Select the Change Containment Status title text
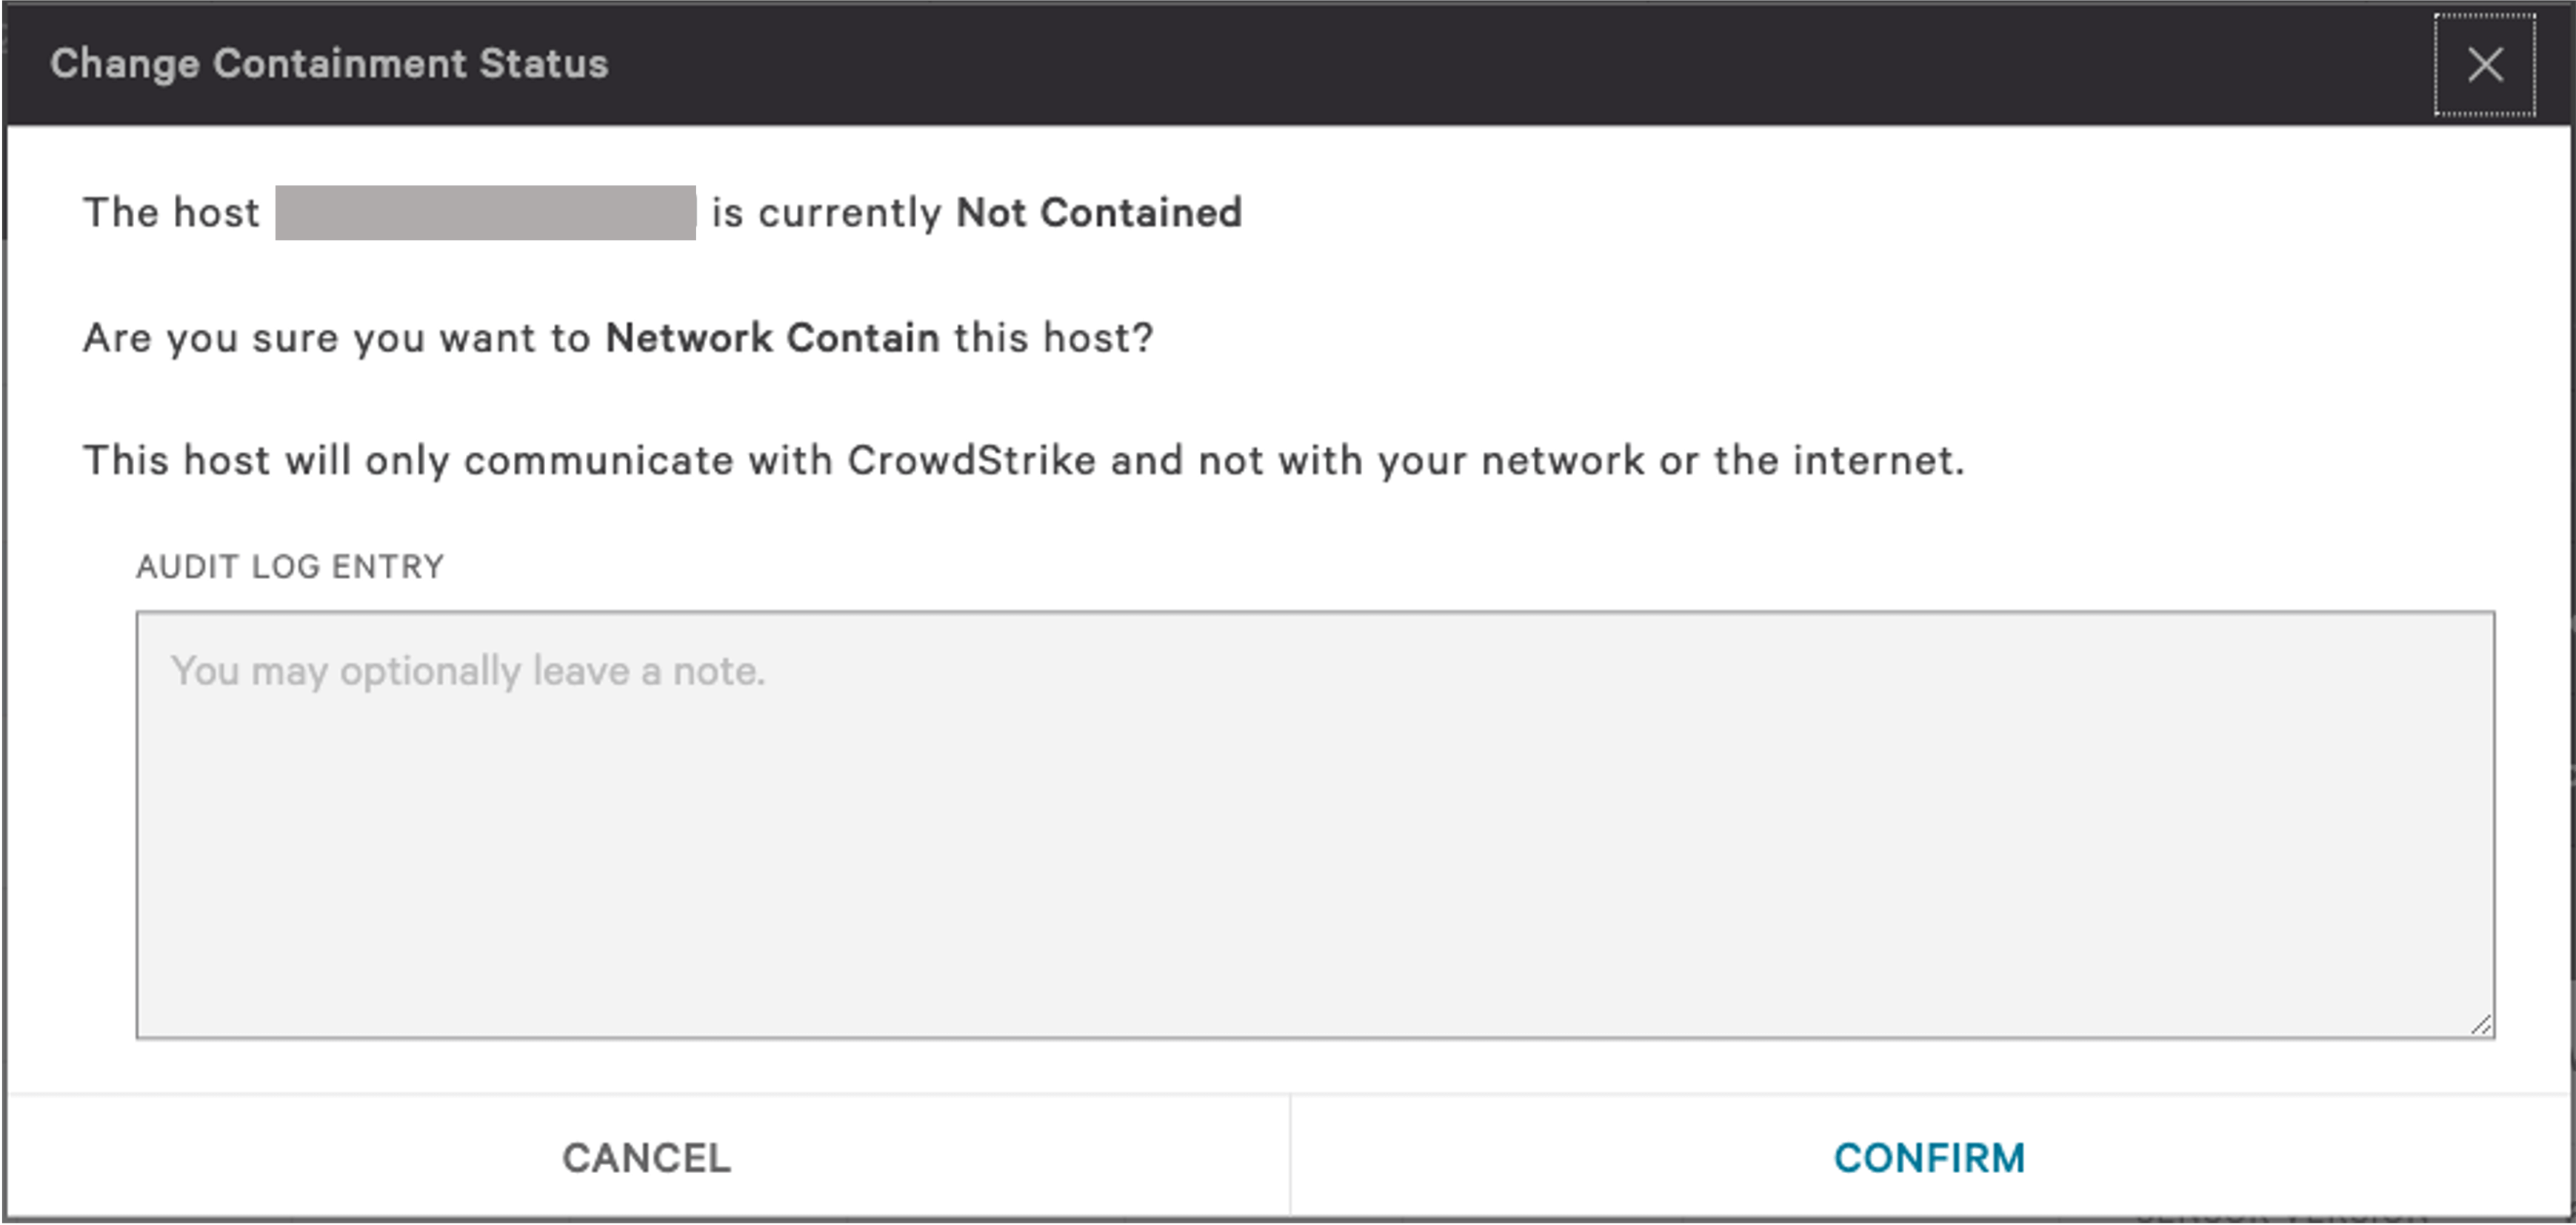This screenshot has width=2576, height=1225. [x=329, y=63]
